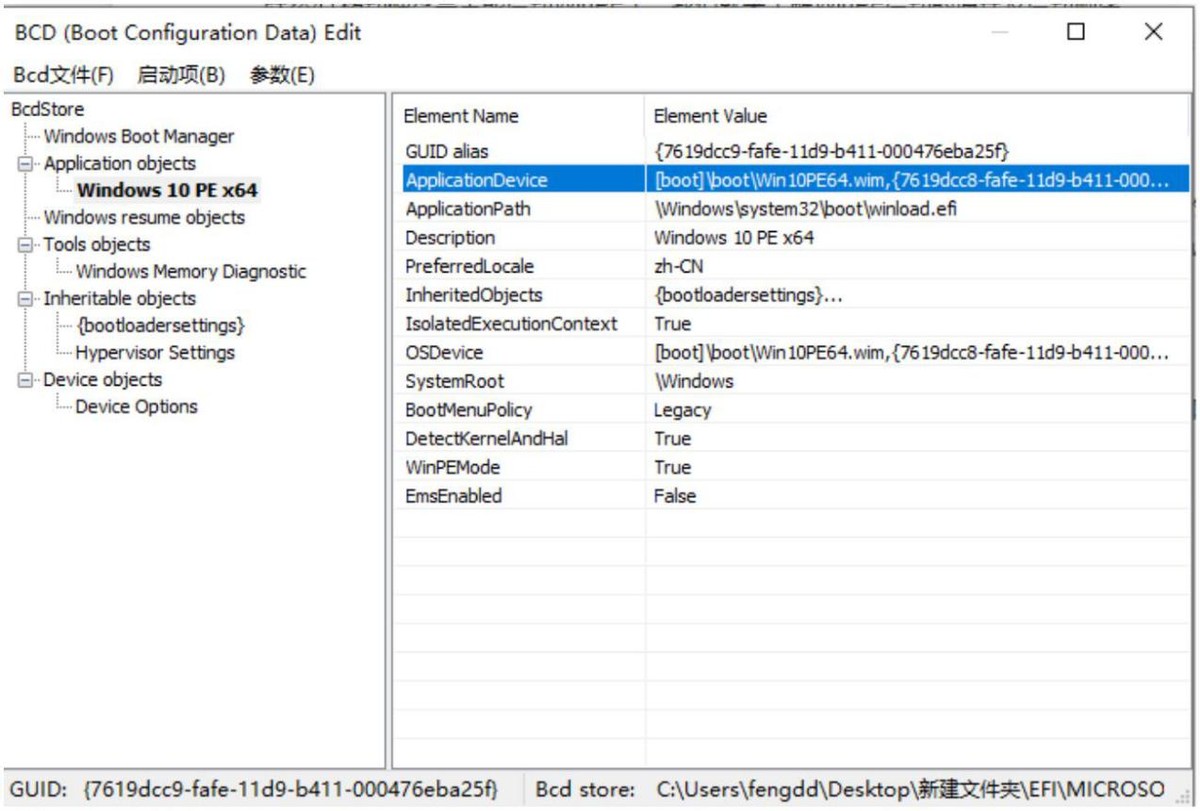Select the ApplicationPath row
Viewport: 1200px width, 811px height.
point(791,209)
